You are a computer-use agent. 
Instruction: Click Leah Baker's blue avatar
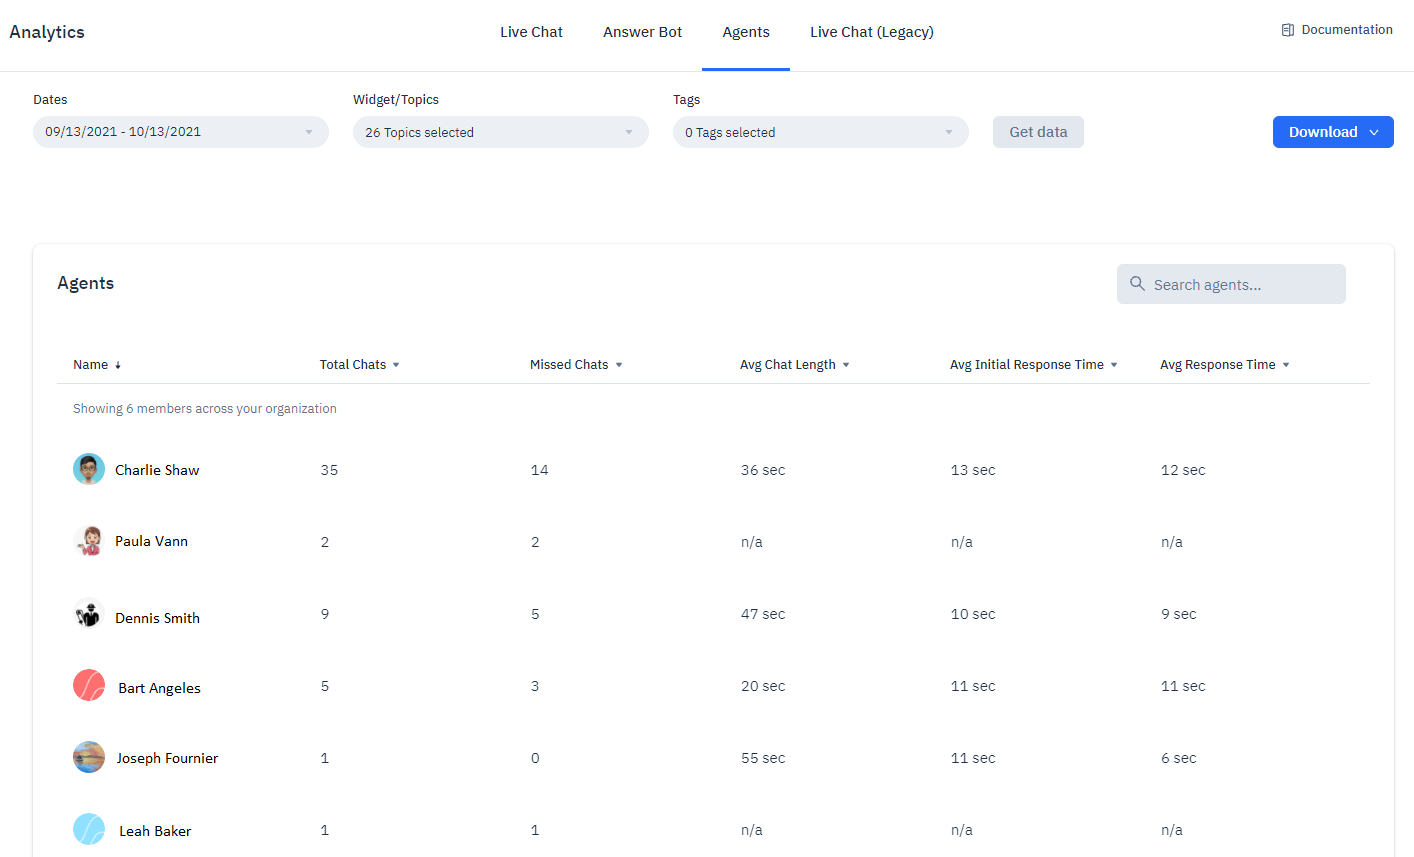coord(89,829)
